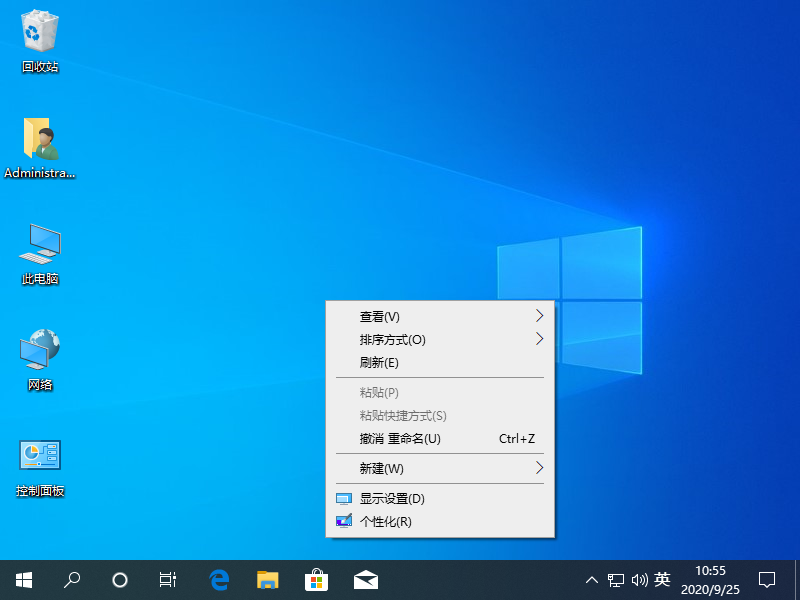Open the Windows Start menu
The height and width of the screenshot is (600, 800).
tap(24, 579)
